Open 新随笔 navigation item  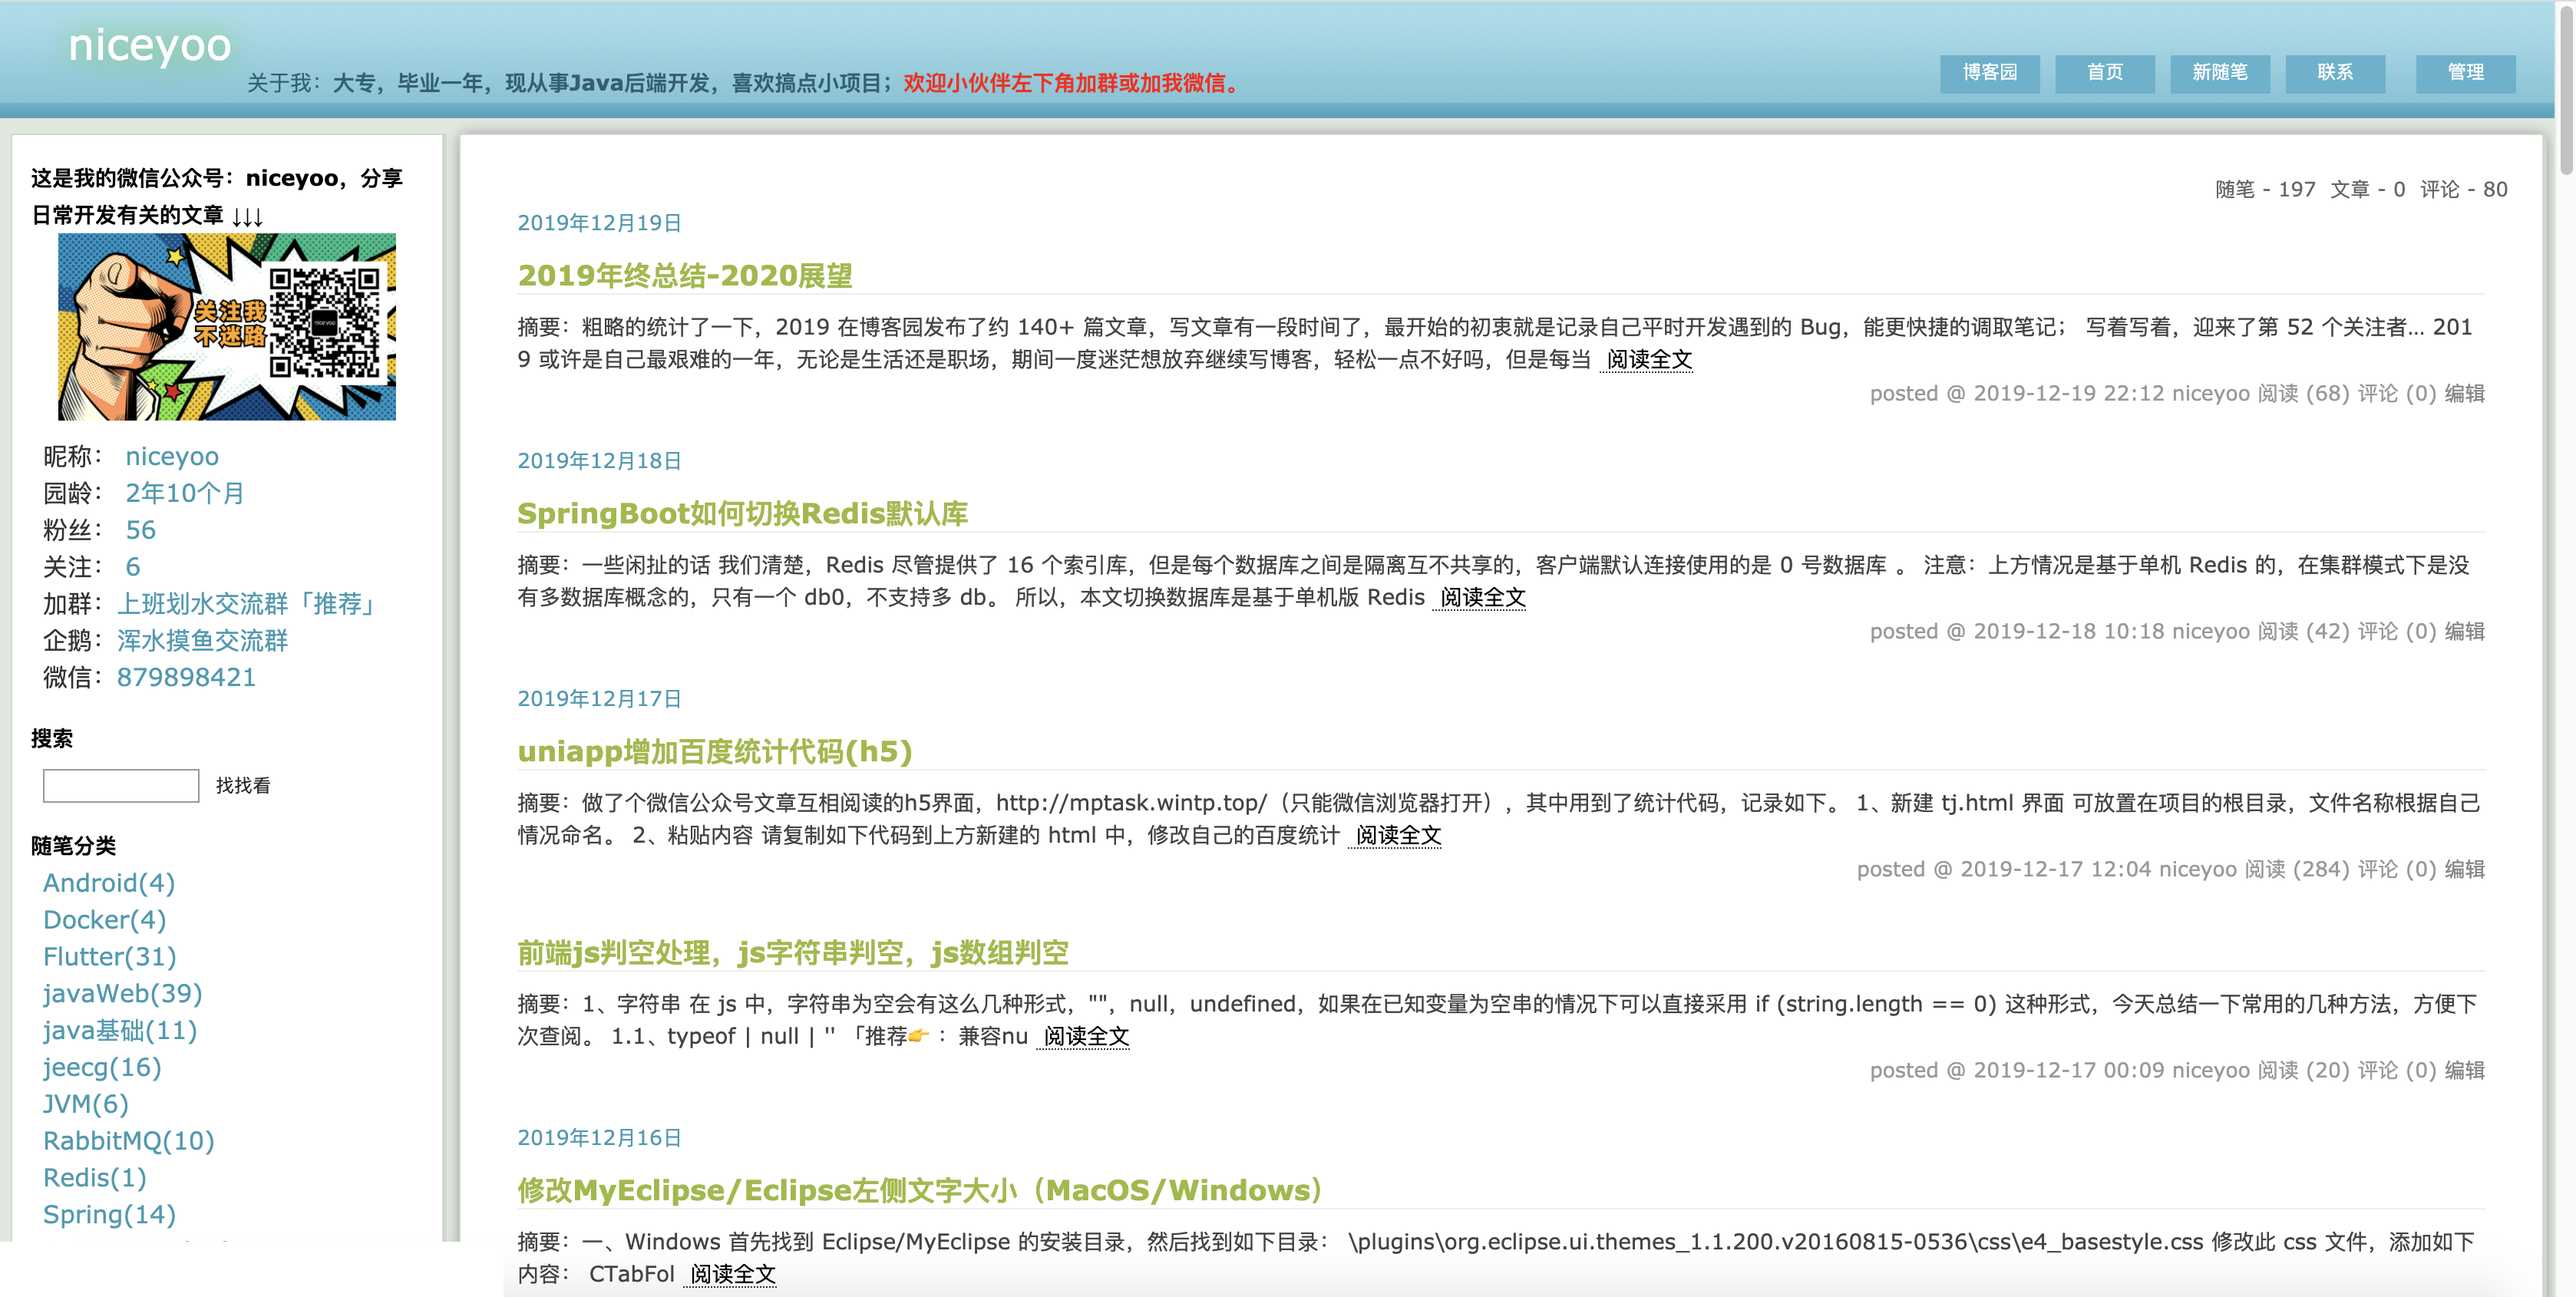coord(2220,73)
